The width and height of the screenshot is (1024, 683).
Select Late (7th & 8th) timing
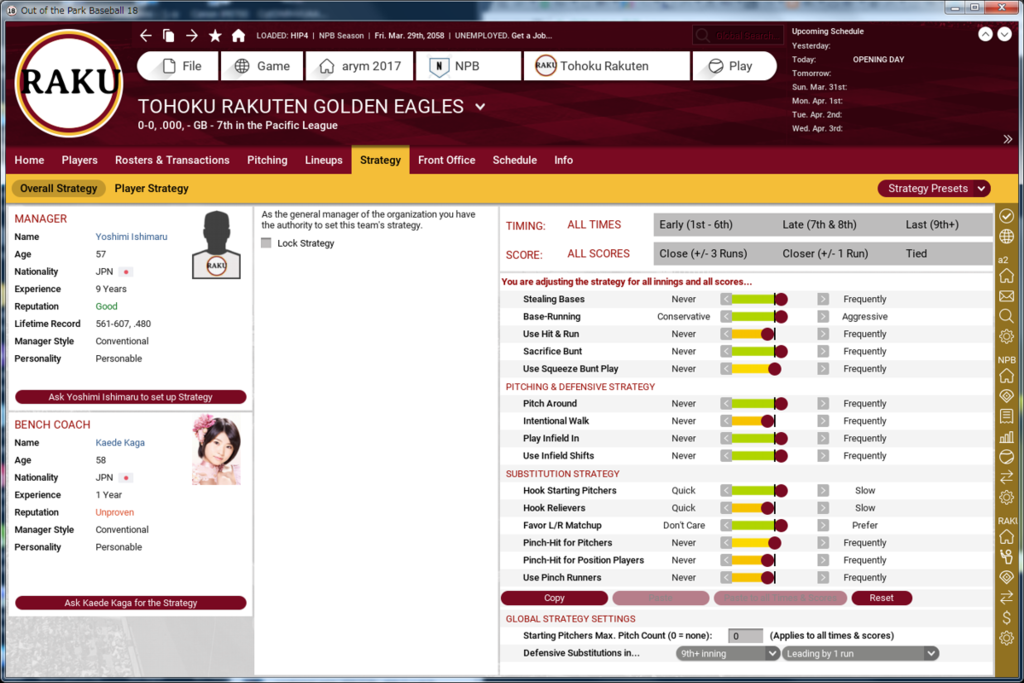819,225
